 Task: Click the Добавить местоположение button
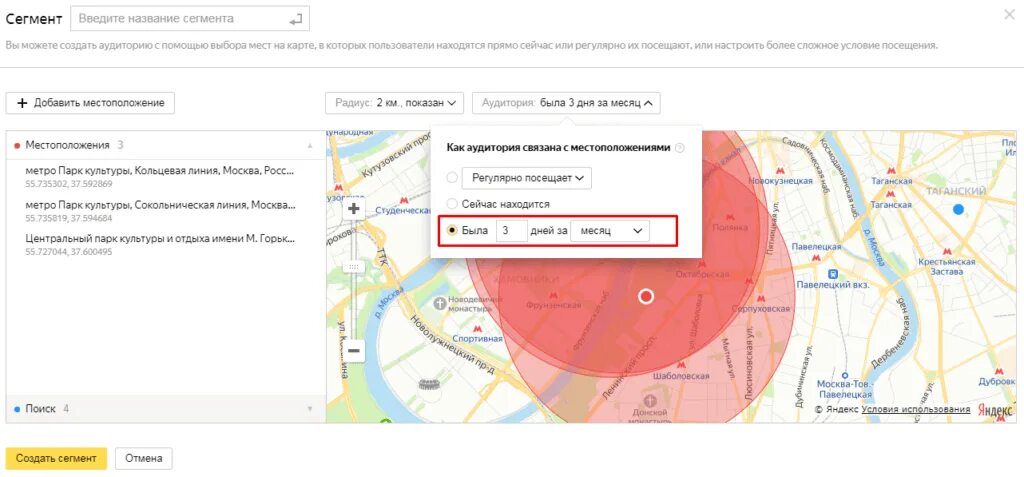point(90,103)
